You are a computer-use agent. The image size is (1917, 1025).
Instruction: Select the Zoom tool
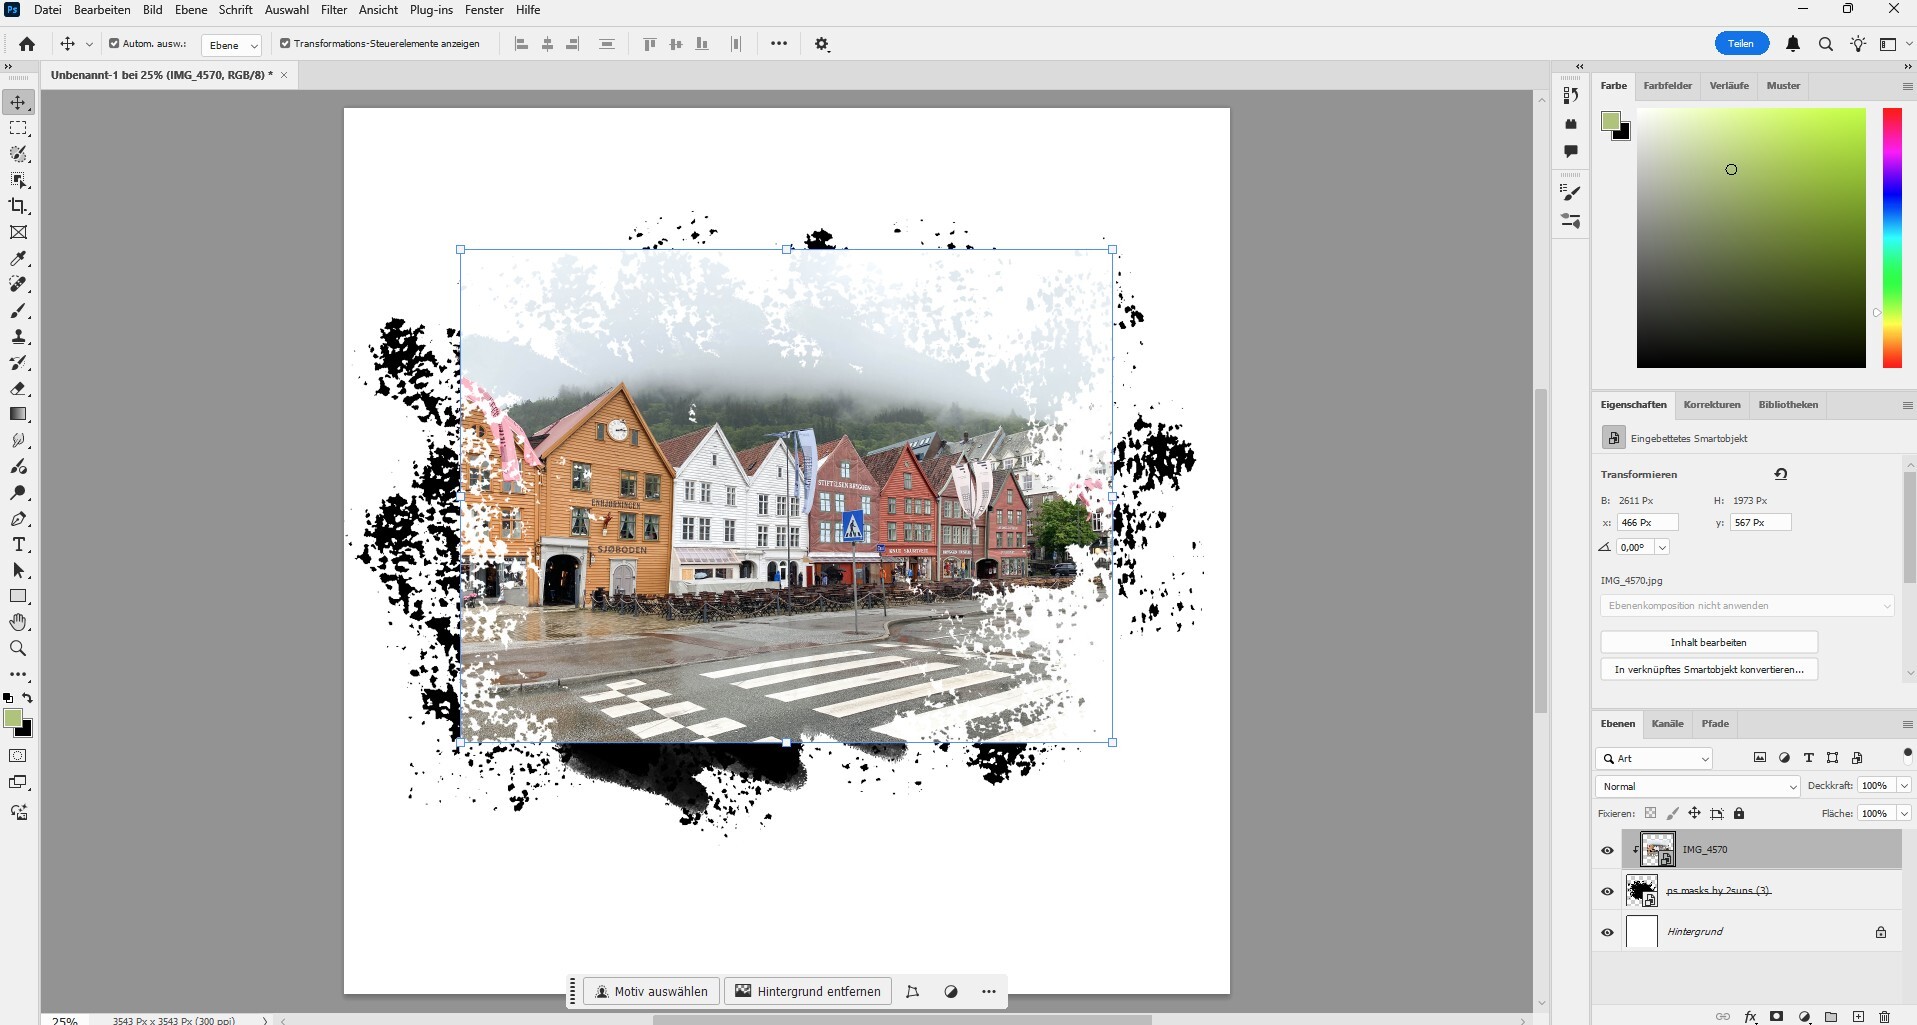tap(18, 648)
